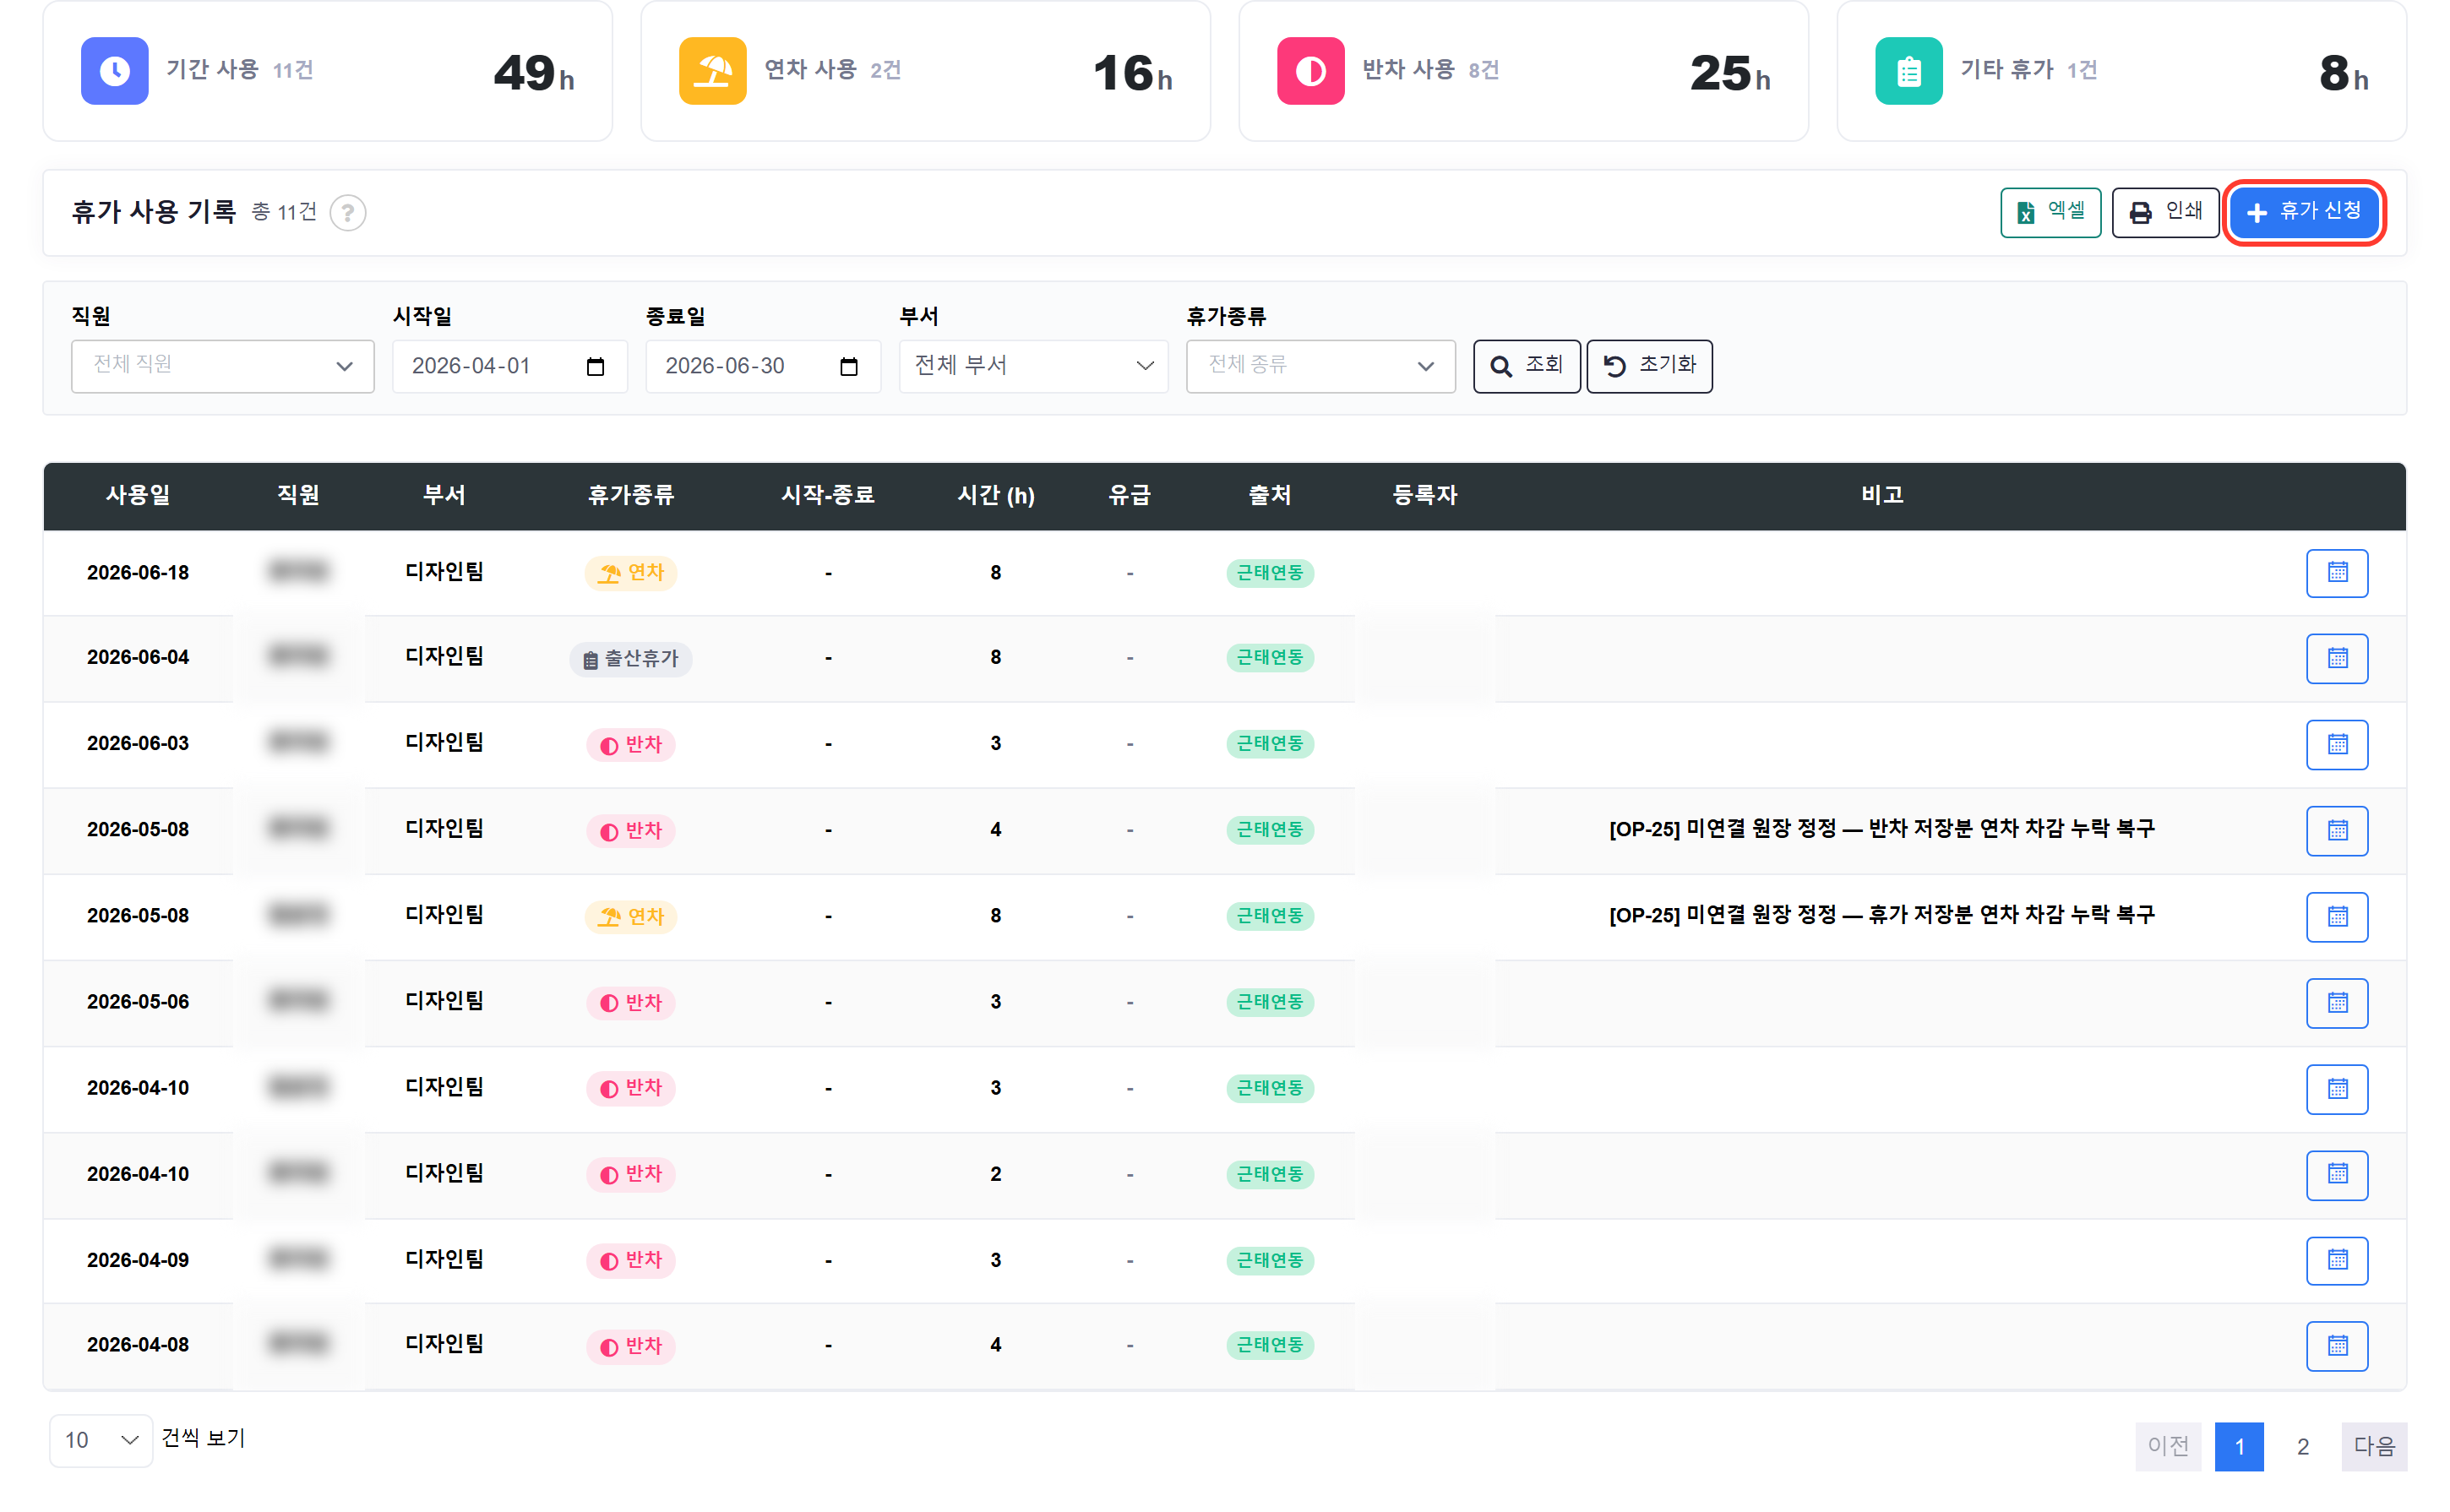This screenshot has width=2450, height=1512.
Task: Click the 반차 badge in 2026-06-03 row
Action: pyautogui.click(x=630, y=744)
